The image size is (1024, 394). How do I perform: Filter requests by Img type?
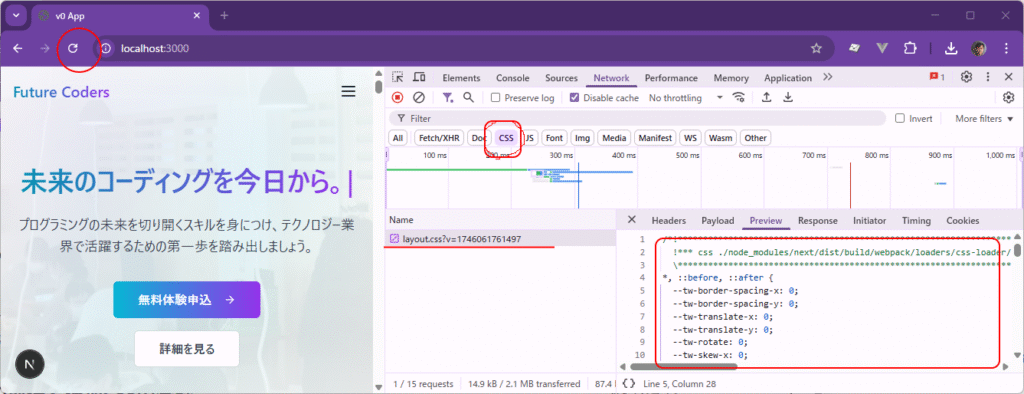click(x=583, y=138)
